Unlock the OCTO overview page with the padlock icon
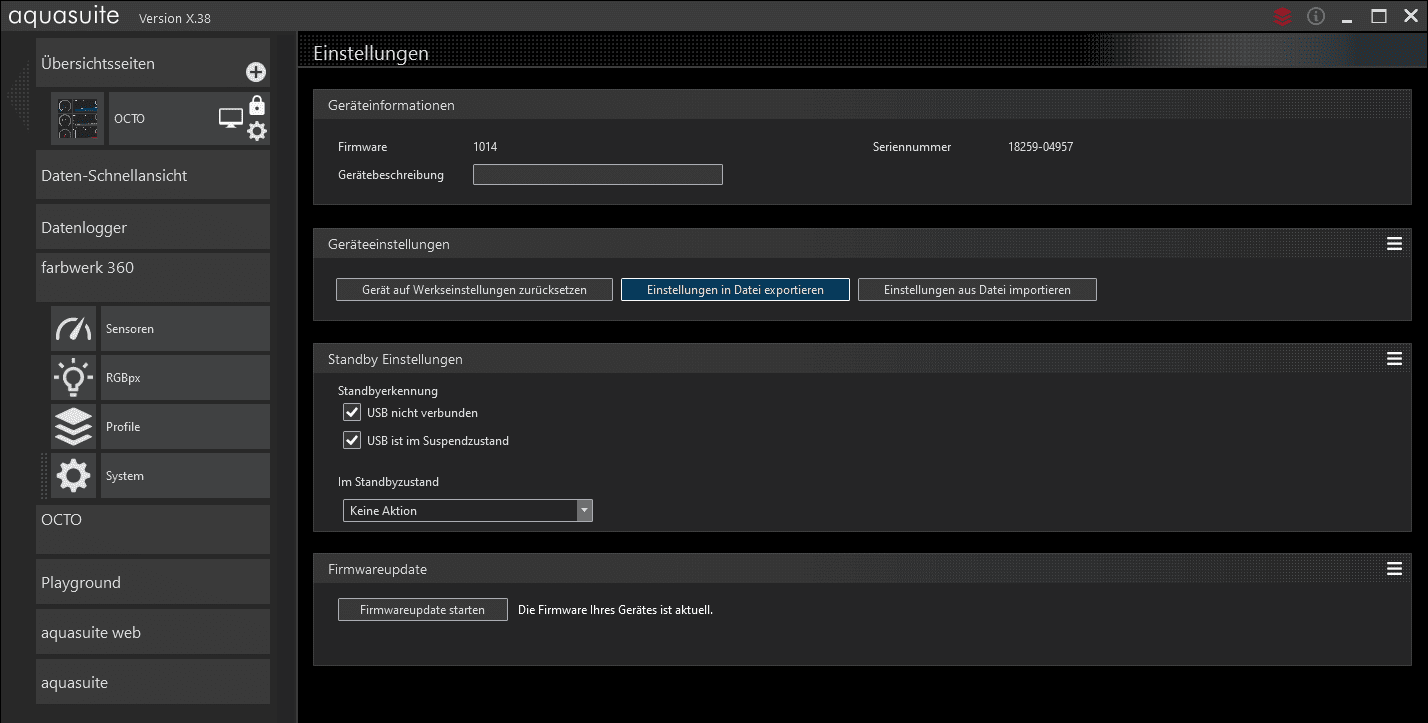 (257, 105)
